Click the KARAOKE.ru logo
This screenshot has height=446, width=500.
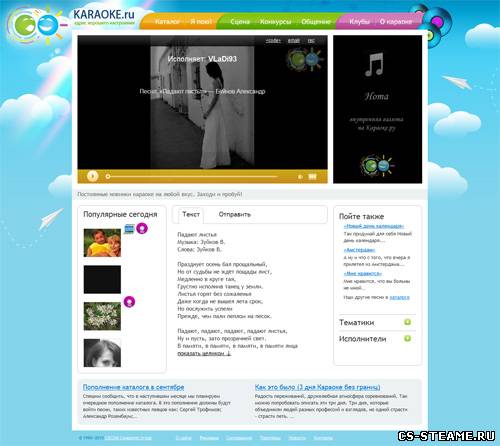click(x=104, y=16)
